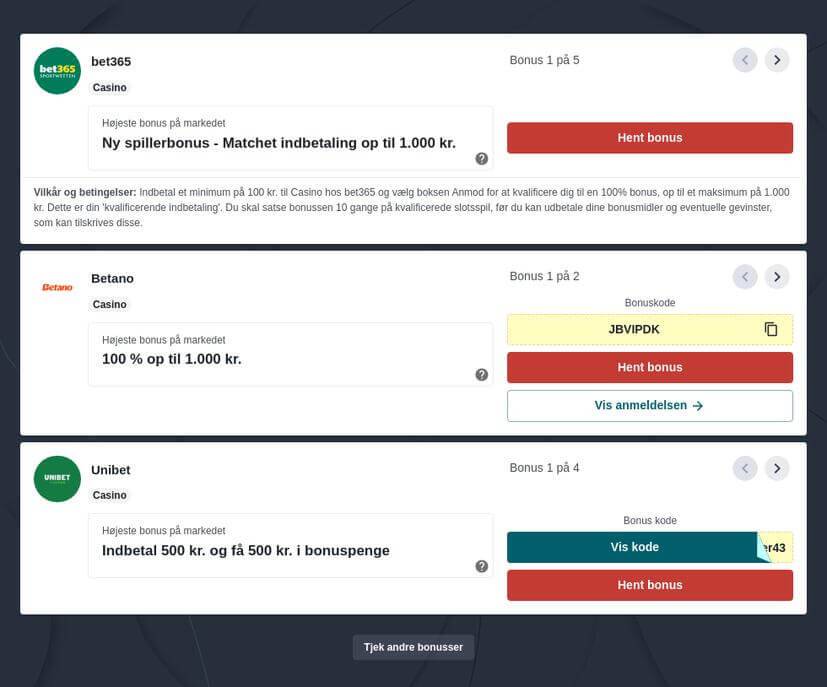This screenshot has height=687, width=827.
Task: Click Hent bonus for Unibet
Action: coord(650,585)
